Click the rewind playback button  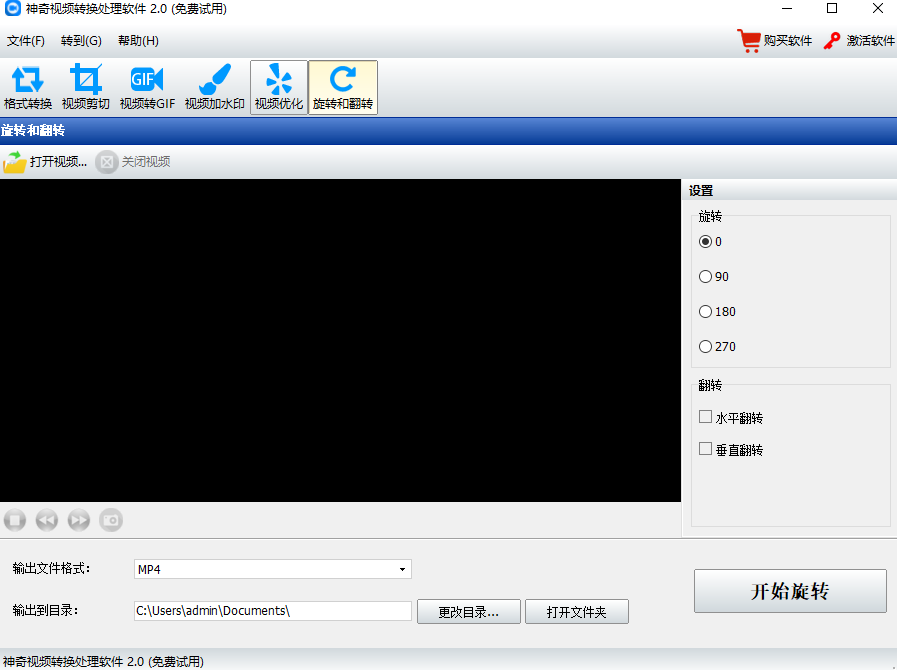tap(47, 520)
